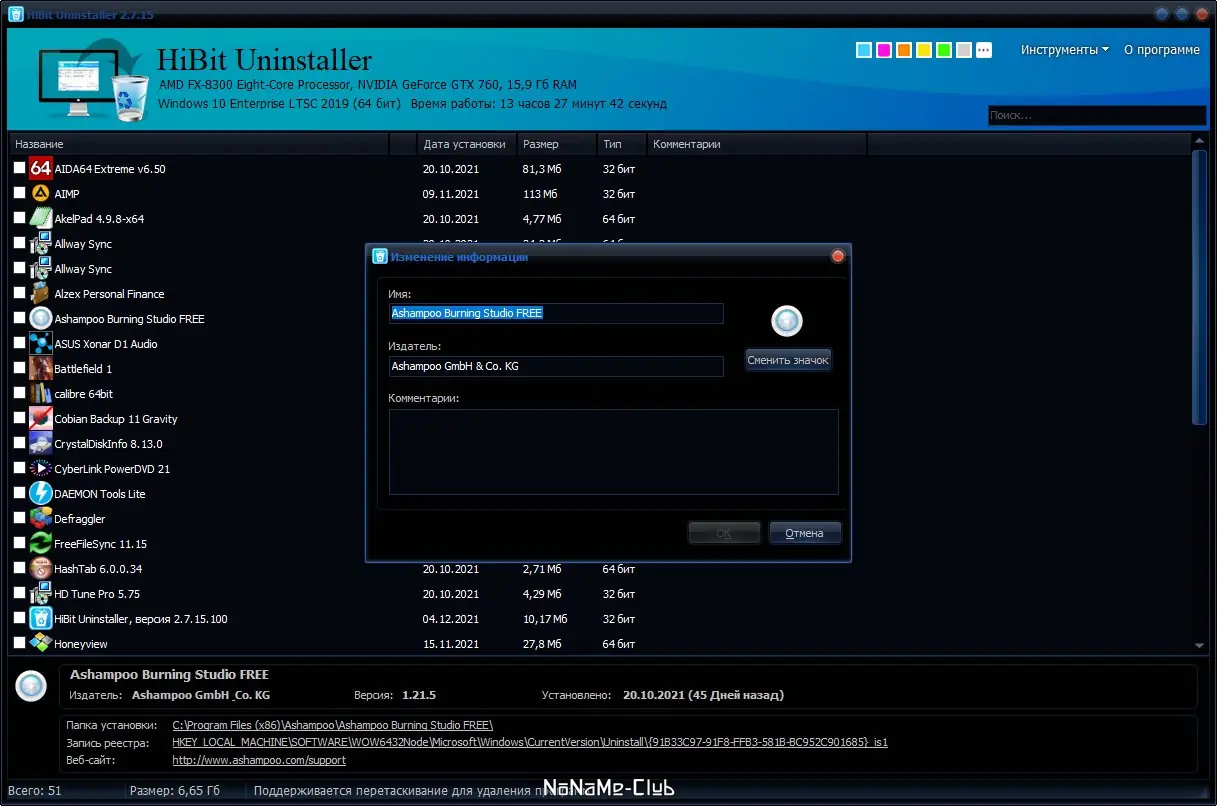Viewport: 1217px width, 806px height.
Task: Select the green color theme swatch
Action: [944, 50]
